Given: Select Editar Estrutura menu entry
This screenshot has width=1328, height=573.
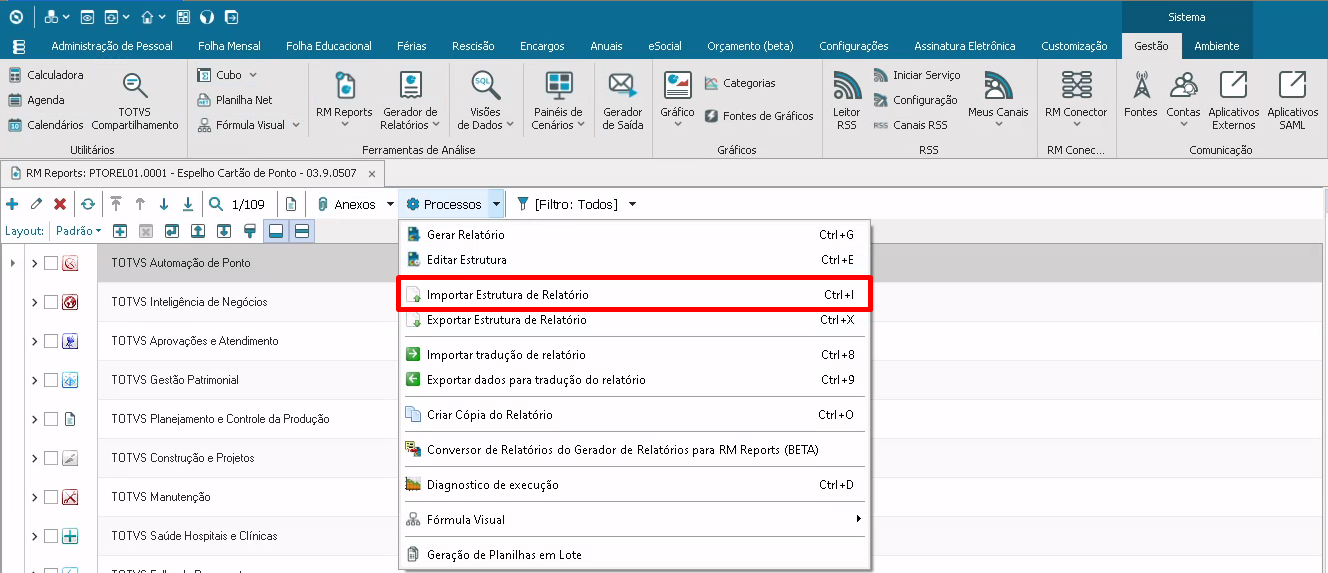Looking at the screenshot, I should 635,260.
